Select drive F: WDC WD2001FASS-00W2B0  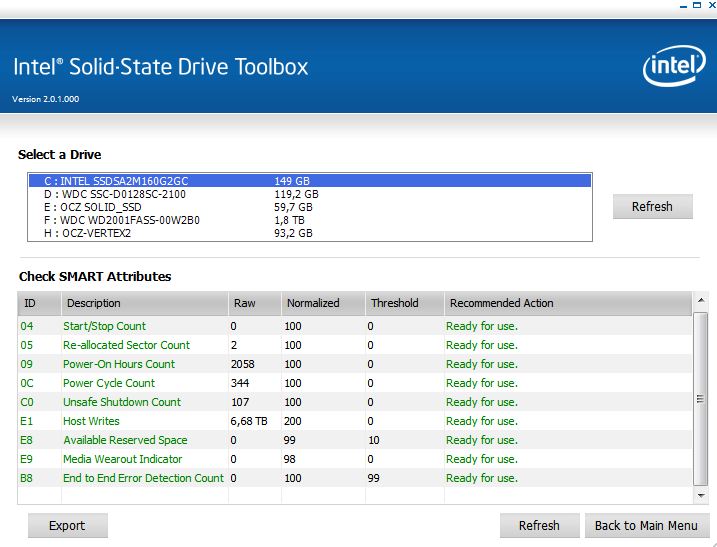click(x=310, y=220)
